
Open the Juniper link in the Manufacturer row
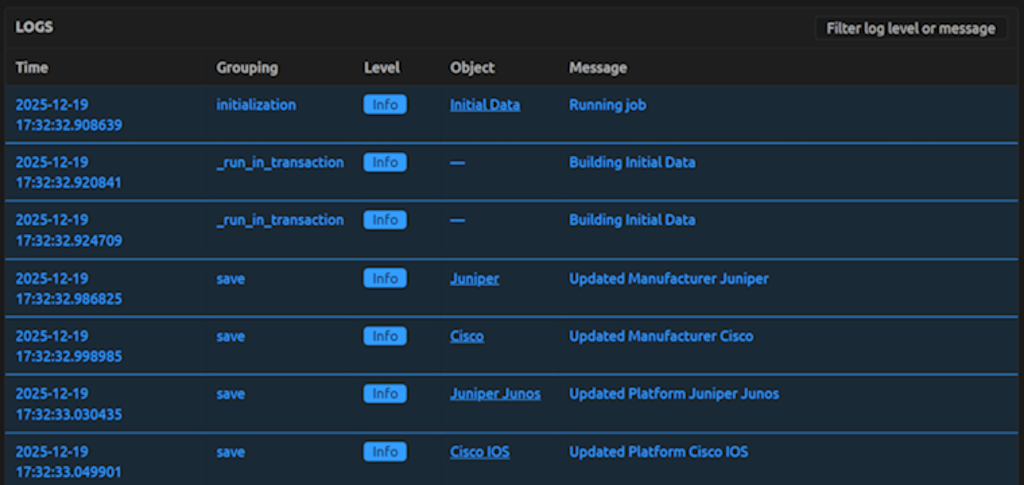pos(474,278)
